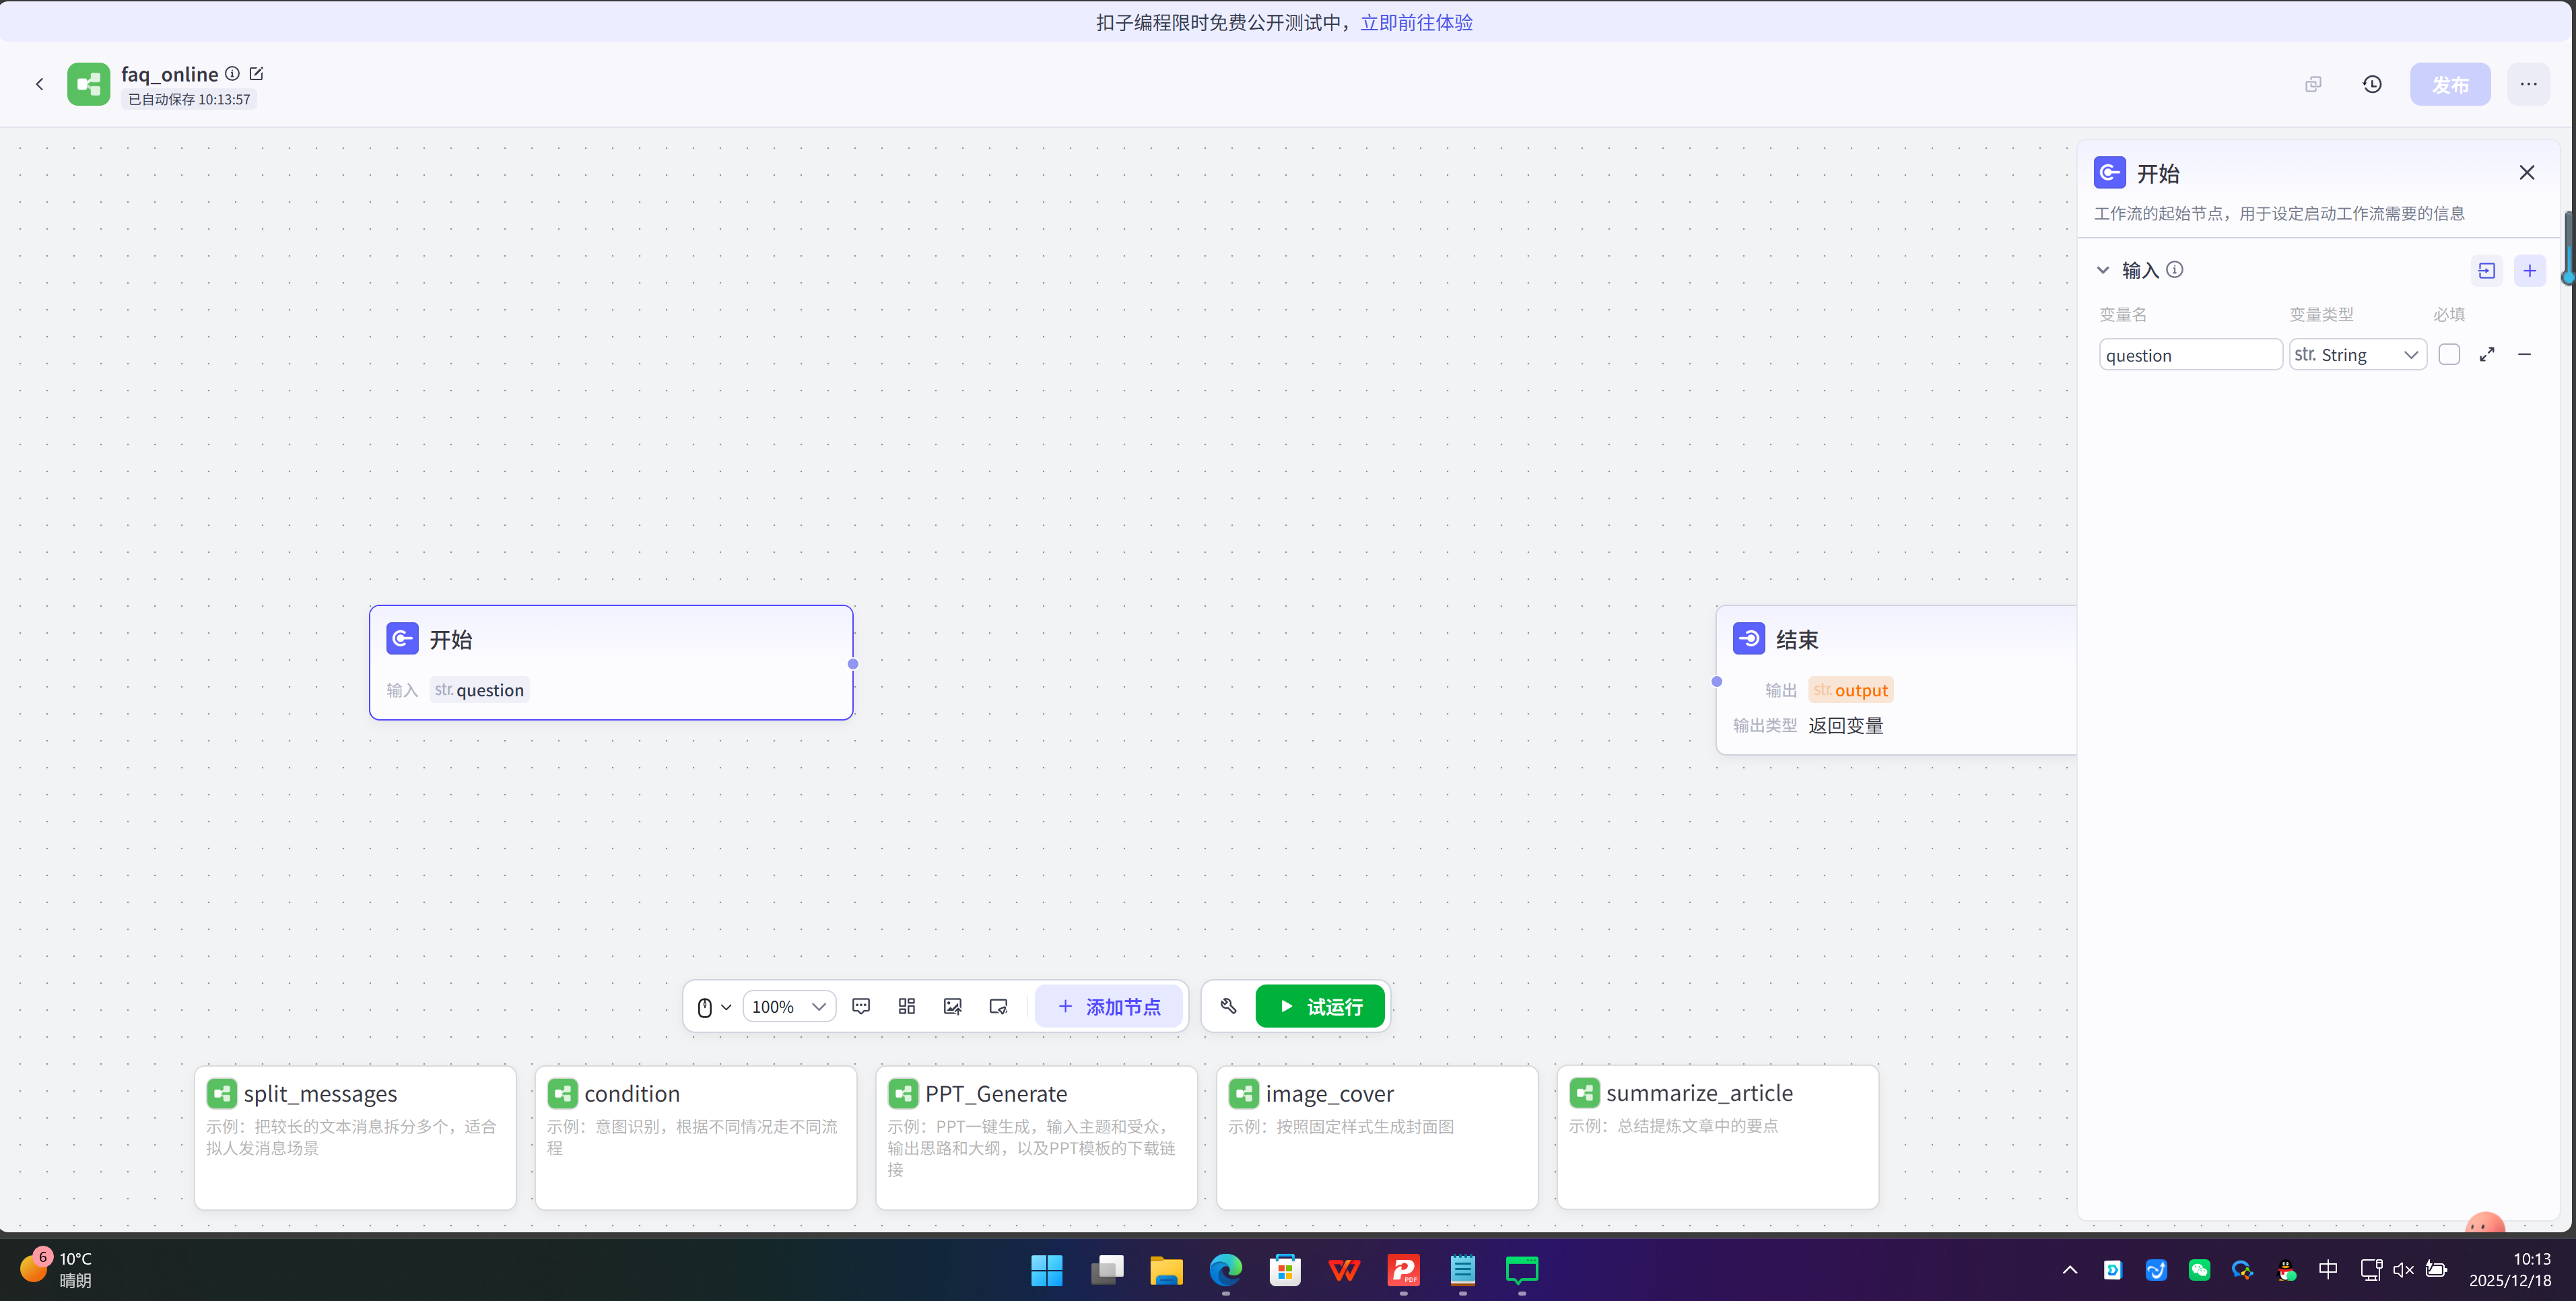Open version history clock icon
This screenshot has height=1301, width=2576.
2372,84
